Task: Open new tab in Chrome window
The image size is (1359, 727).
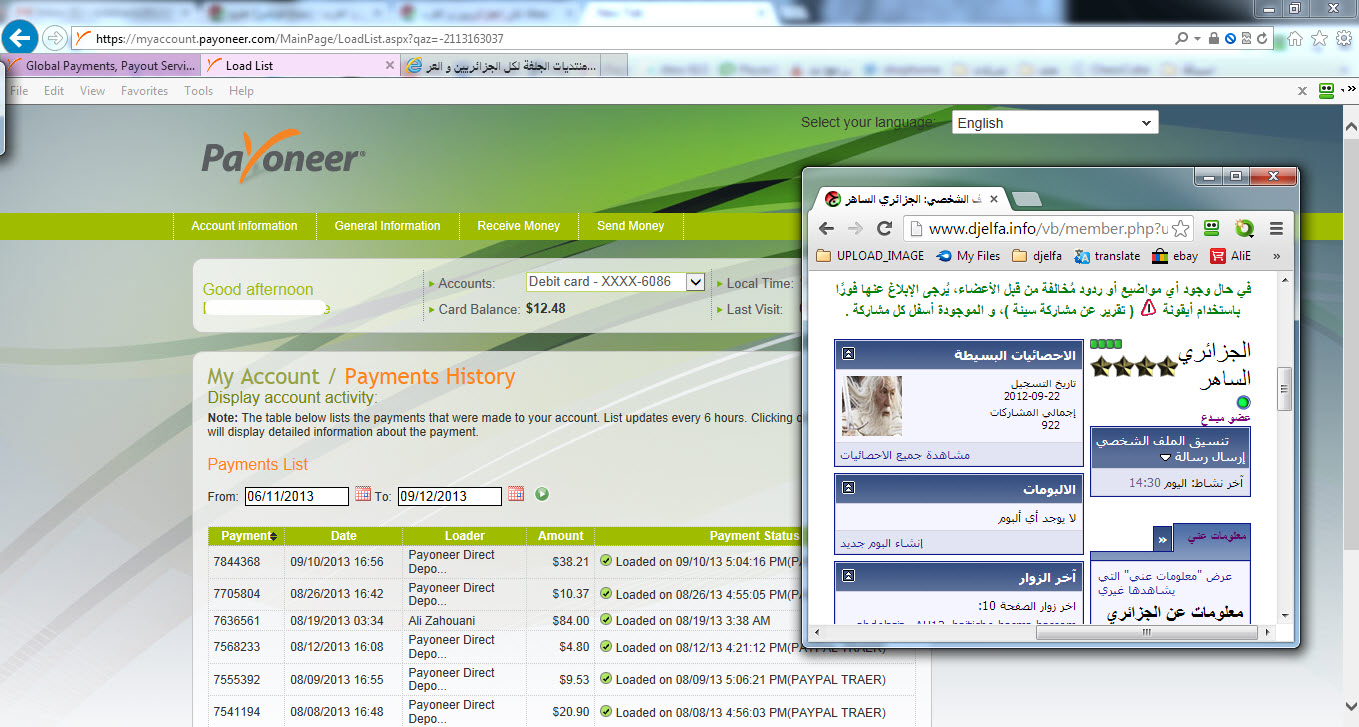Action: 1027,198
